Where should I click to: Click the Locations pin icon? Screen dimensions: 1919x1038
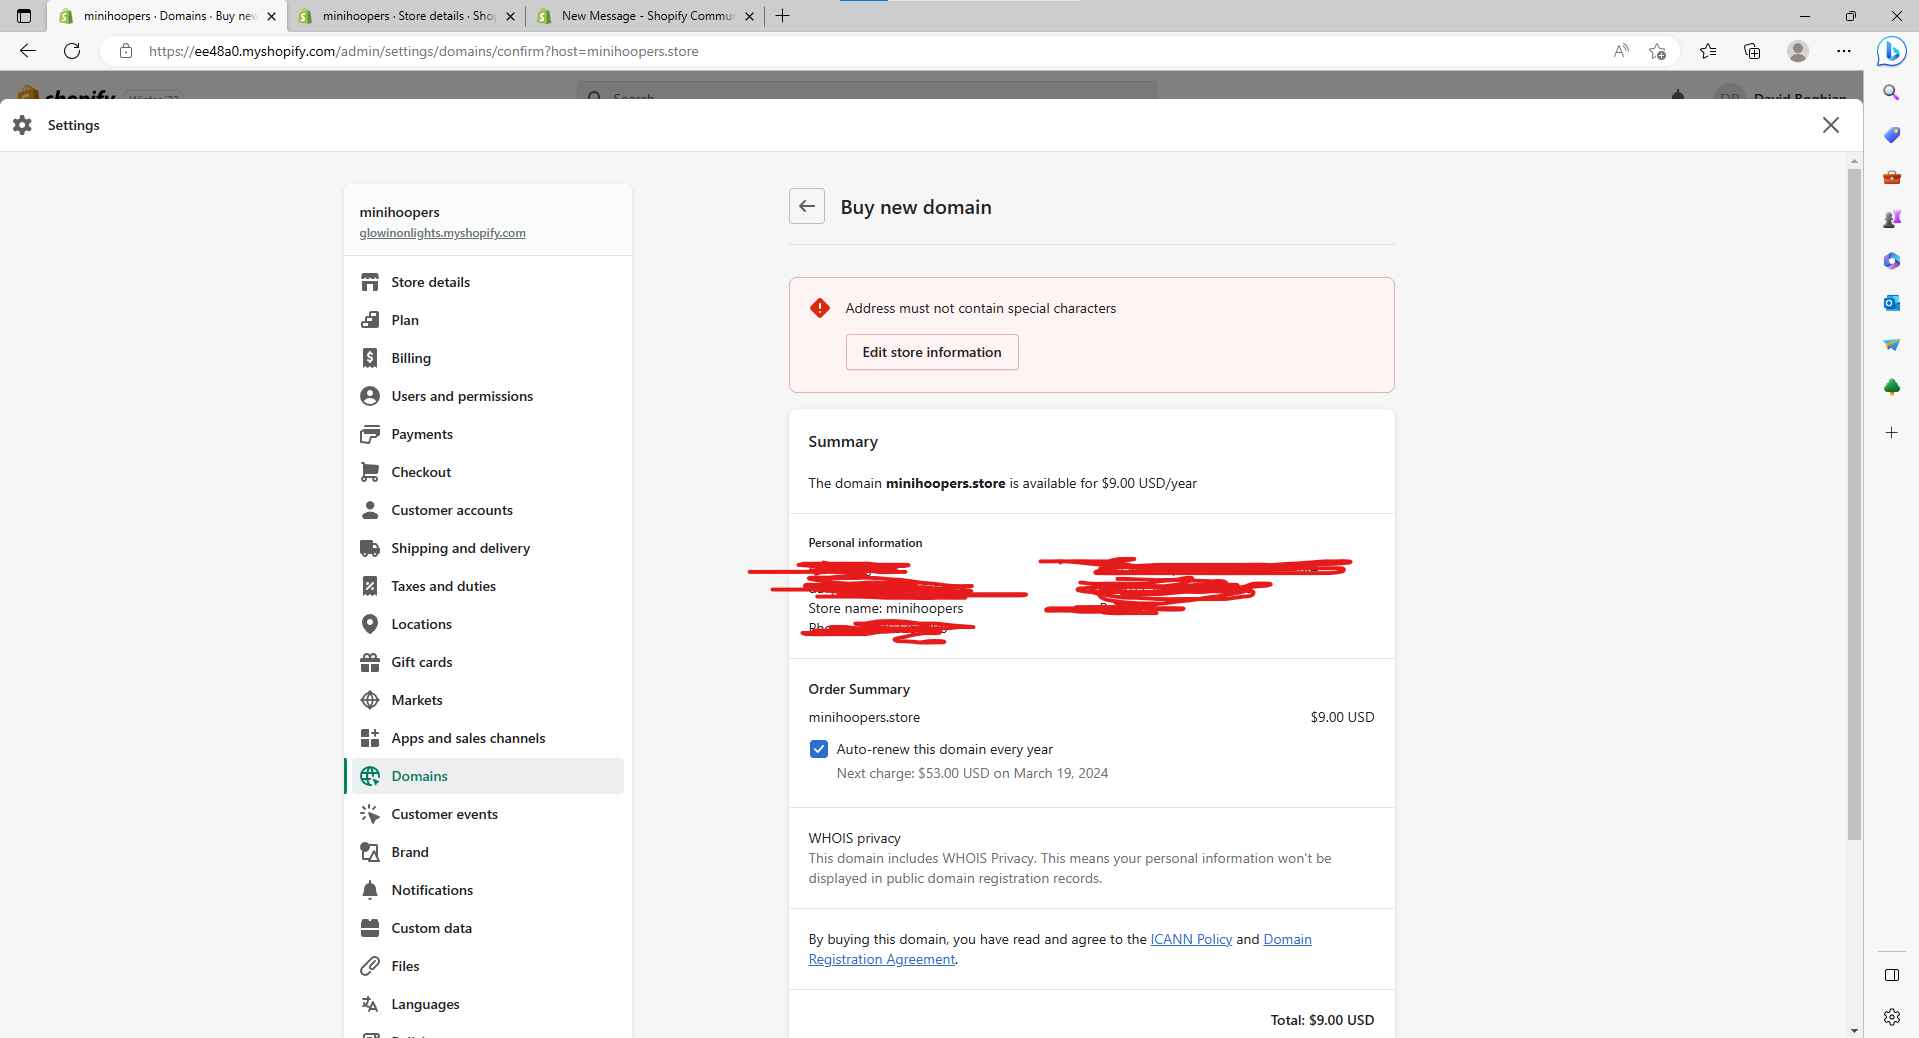pos(370,624)
